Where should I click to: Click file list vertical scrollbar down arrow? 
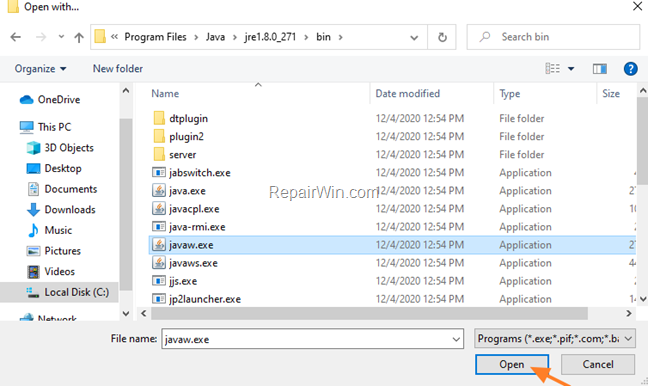(x=643, y=299)
